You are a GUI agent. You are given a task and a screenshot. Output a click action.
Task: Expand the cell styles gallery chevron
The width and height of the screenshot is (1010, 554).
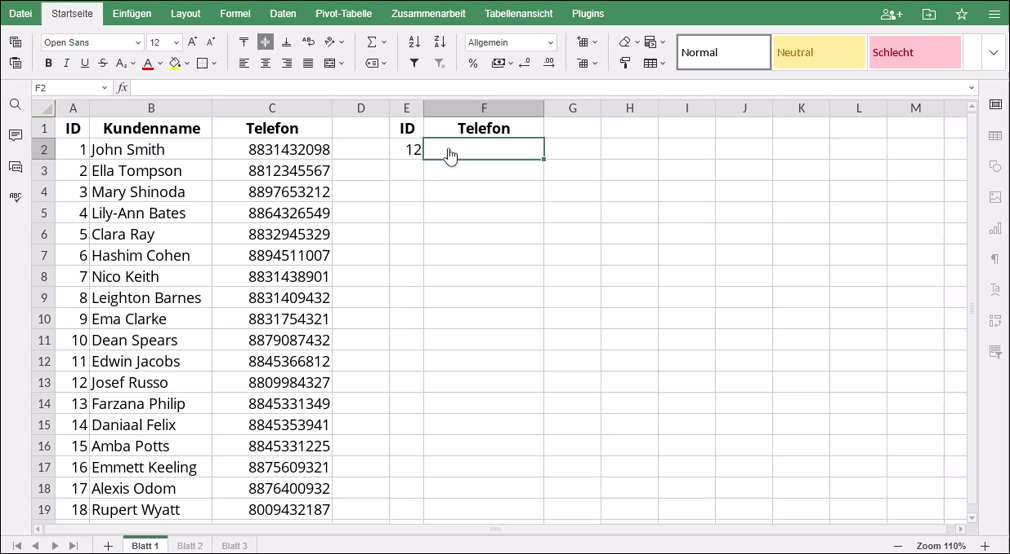pyautogui.click(x=993, y=53)
